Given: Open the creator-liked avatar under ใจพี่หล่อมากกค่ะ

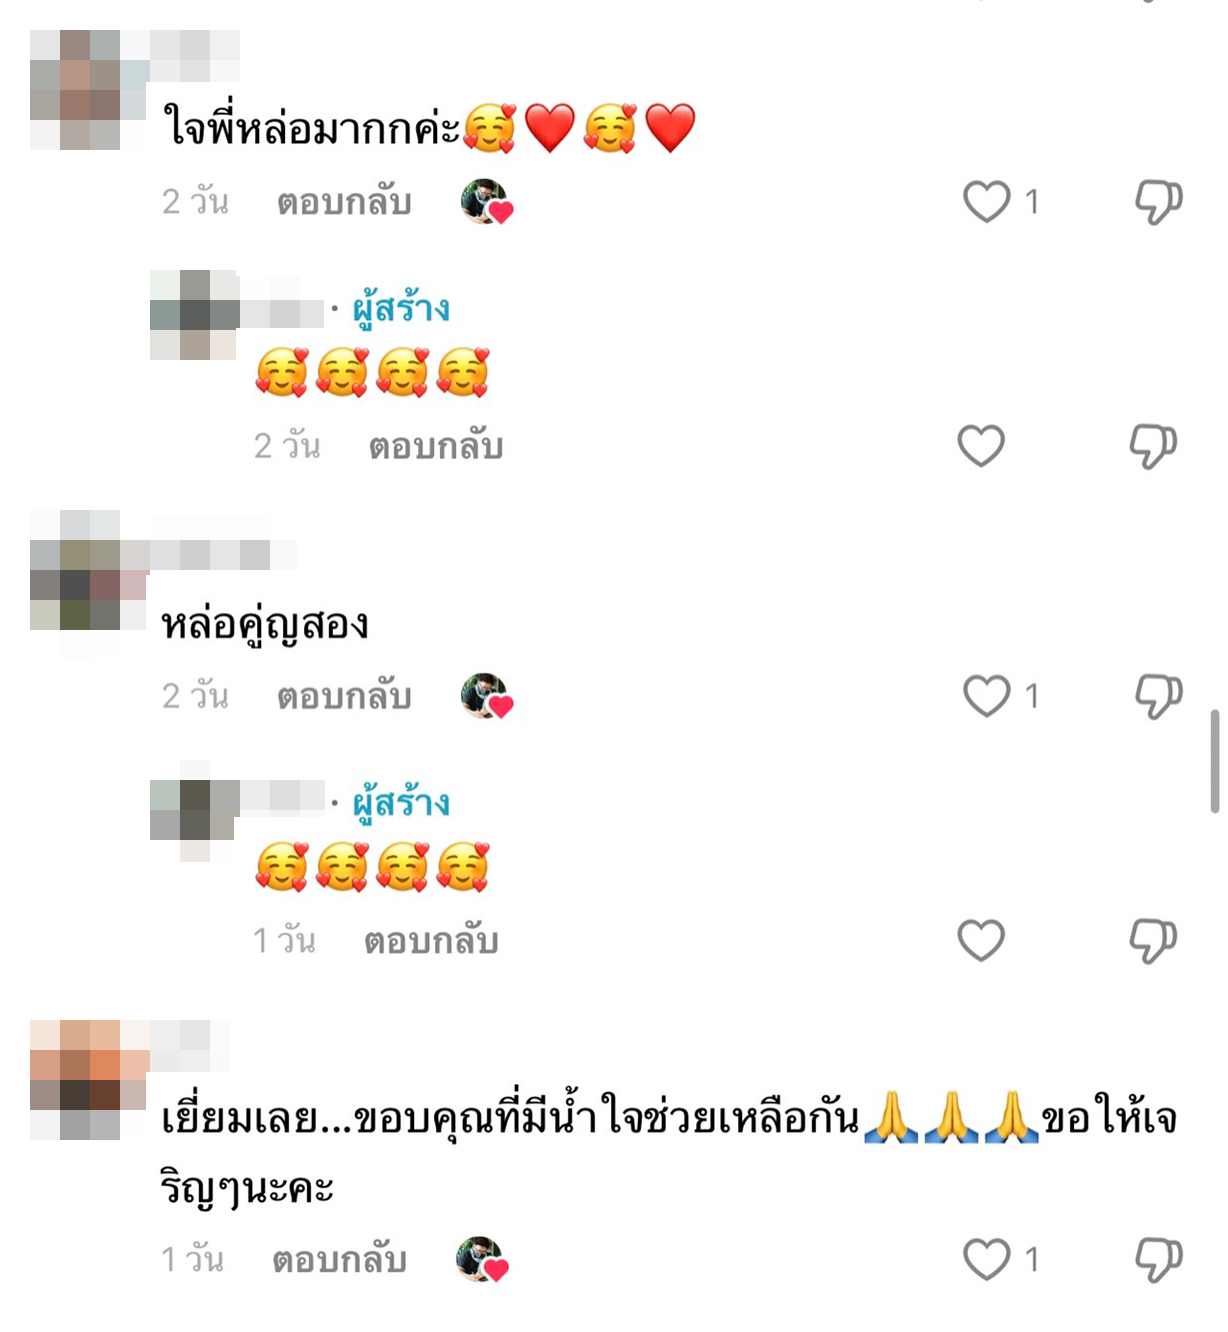Looking at the screenshot, I should point(486,202).
